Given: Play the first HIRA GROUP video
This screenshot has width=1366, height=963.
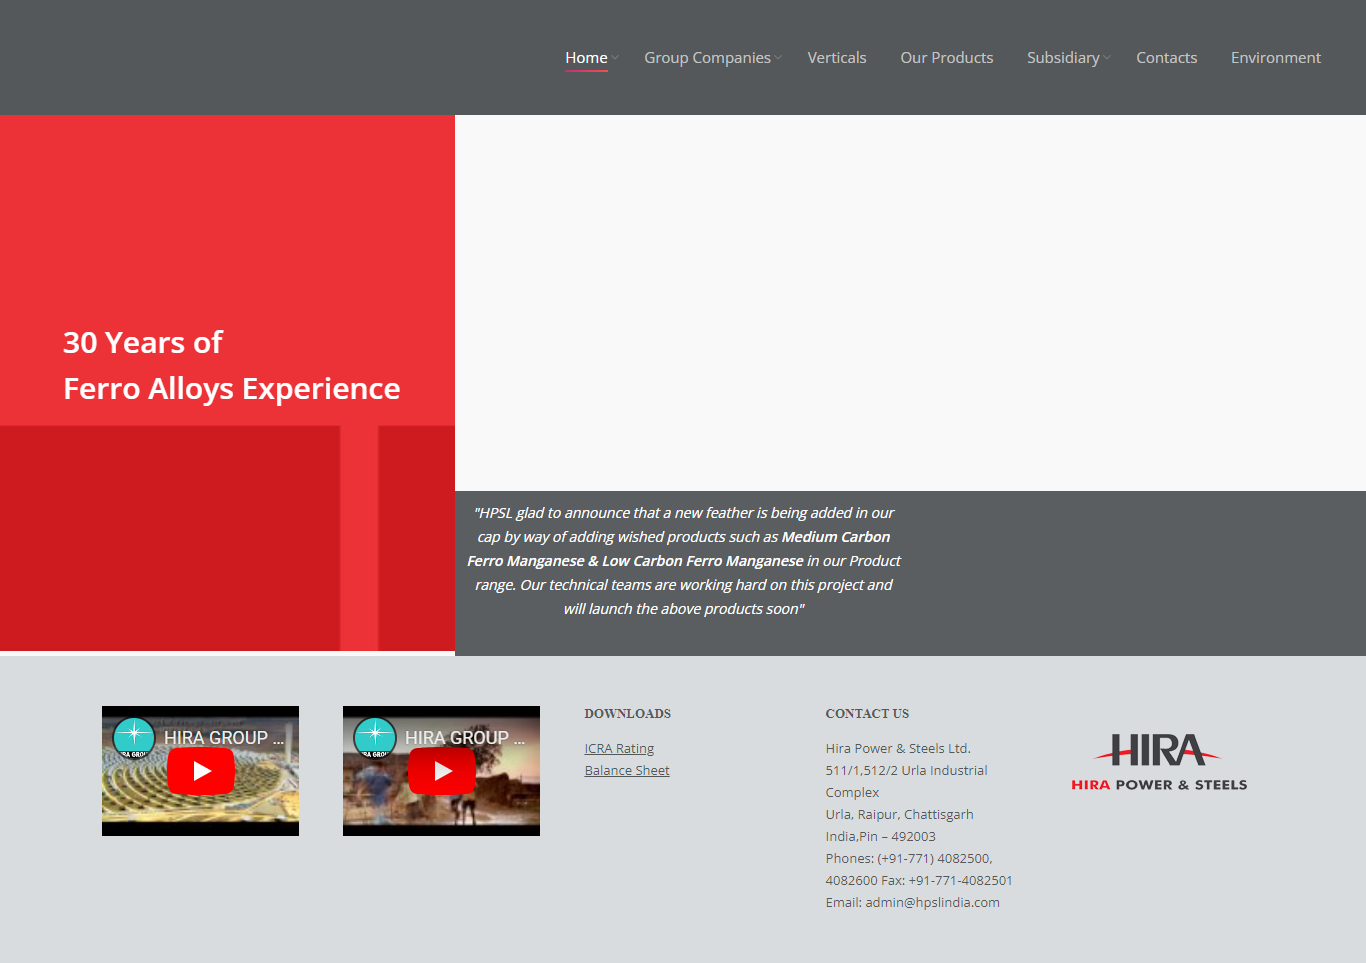Looking at the screenshot, I should 201,771.
